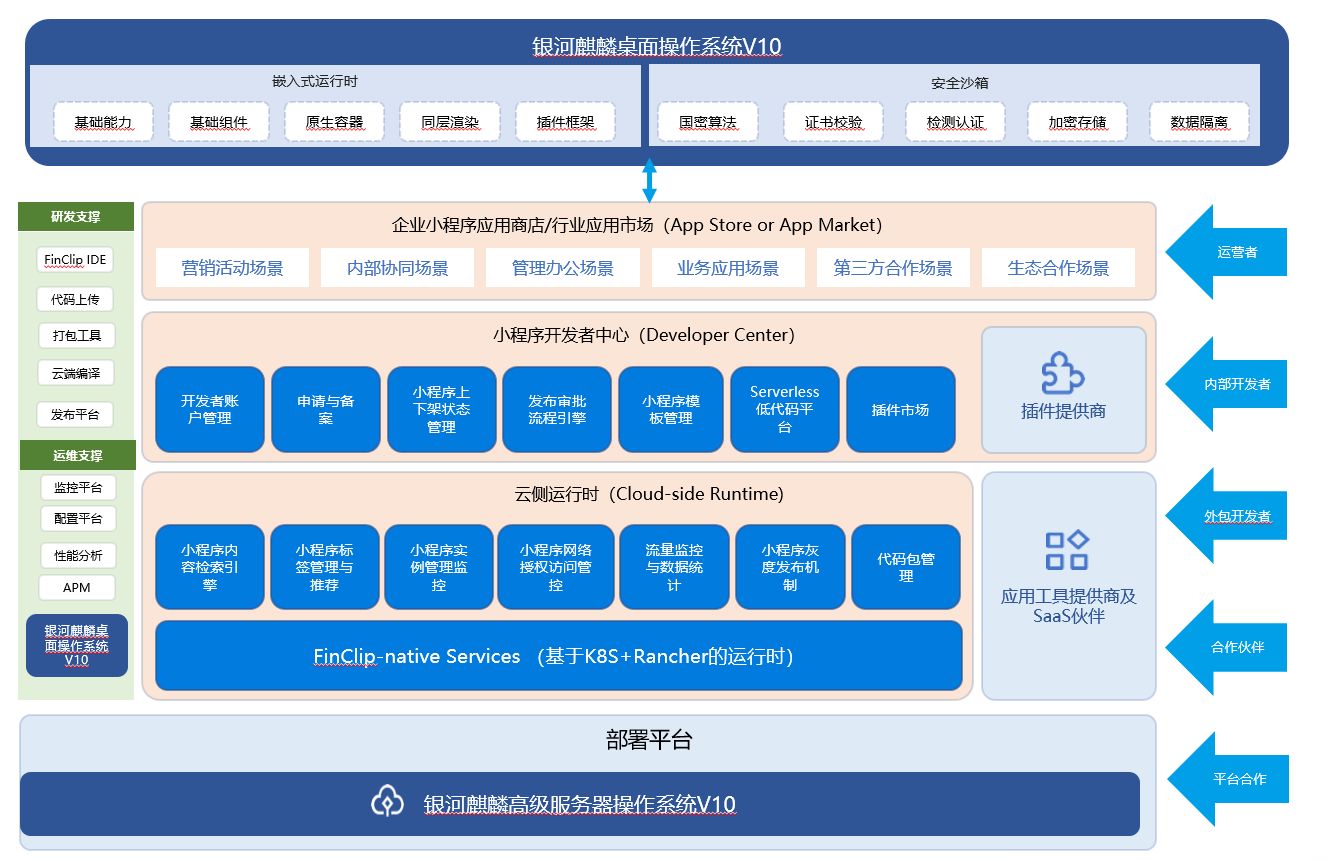Image resolution: width=1331 pixels, height=860 pixels.
Task: Select the 代码包管理 block
Action: pyautogui.click(x=906, y=567)
